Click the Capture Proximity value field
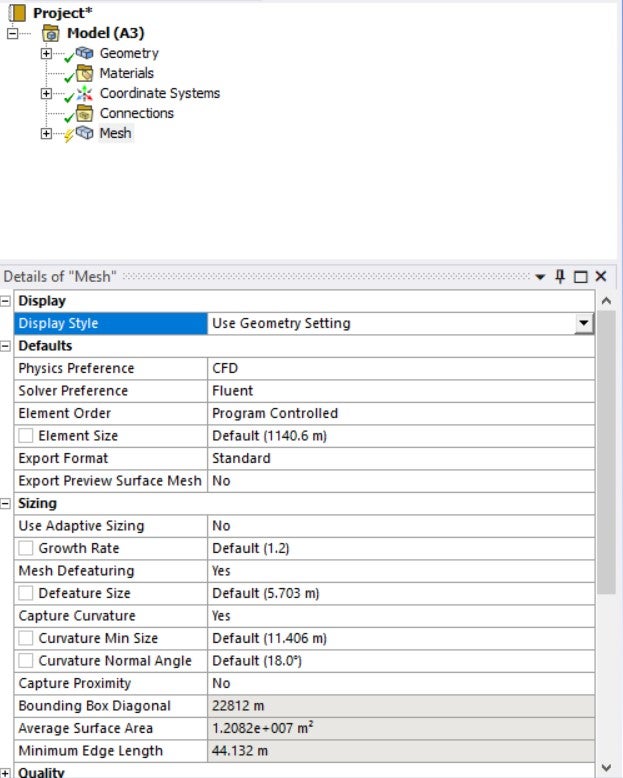The image size is (623, 778). [400, 683]
